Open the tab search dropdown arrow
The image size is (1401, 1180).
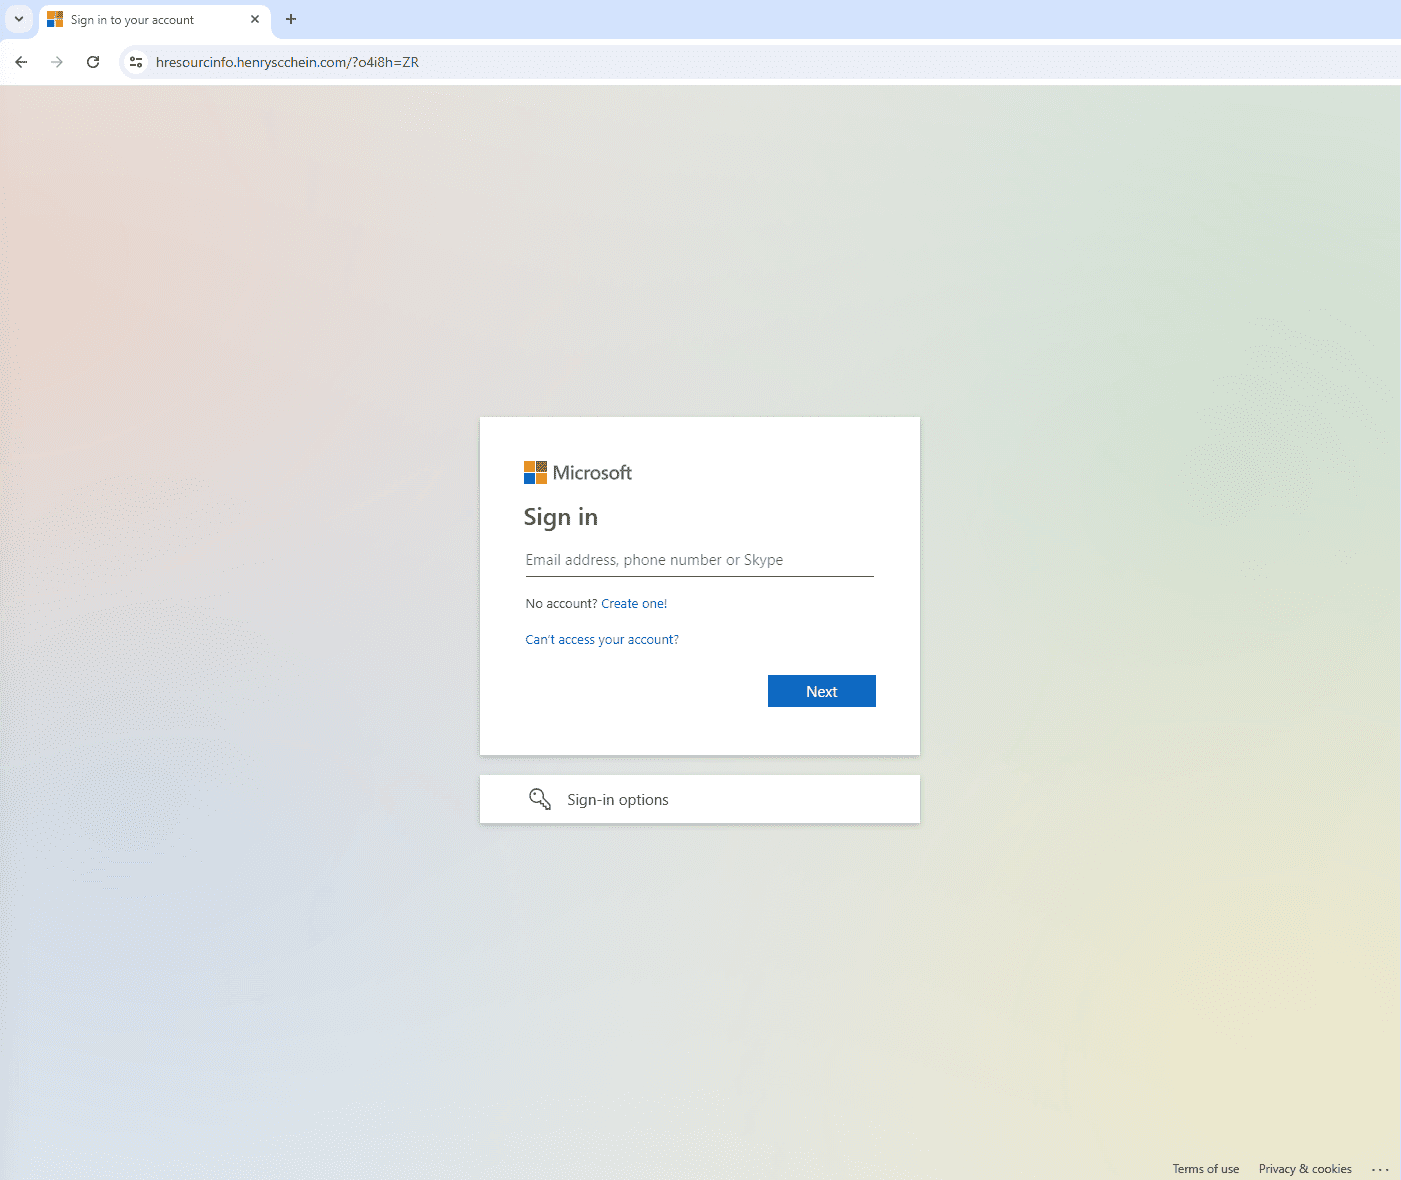[18, 19]
